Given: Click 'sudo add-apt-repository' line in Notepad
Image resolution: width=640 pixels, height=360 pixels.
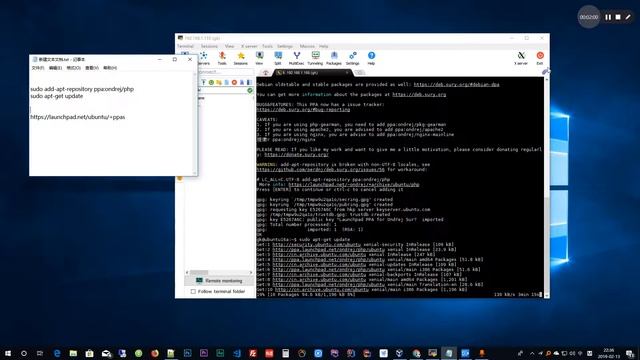Looking at the screenshot, I should click(82, 89).
